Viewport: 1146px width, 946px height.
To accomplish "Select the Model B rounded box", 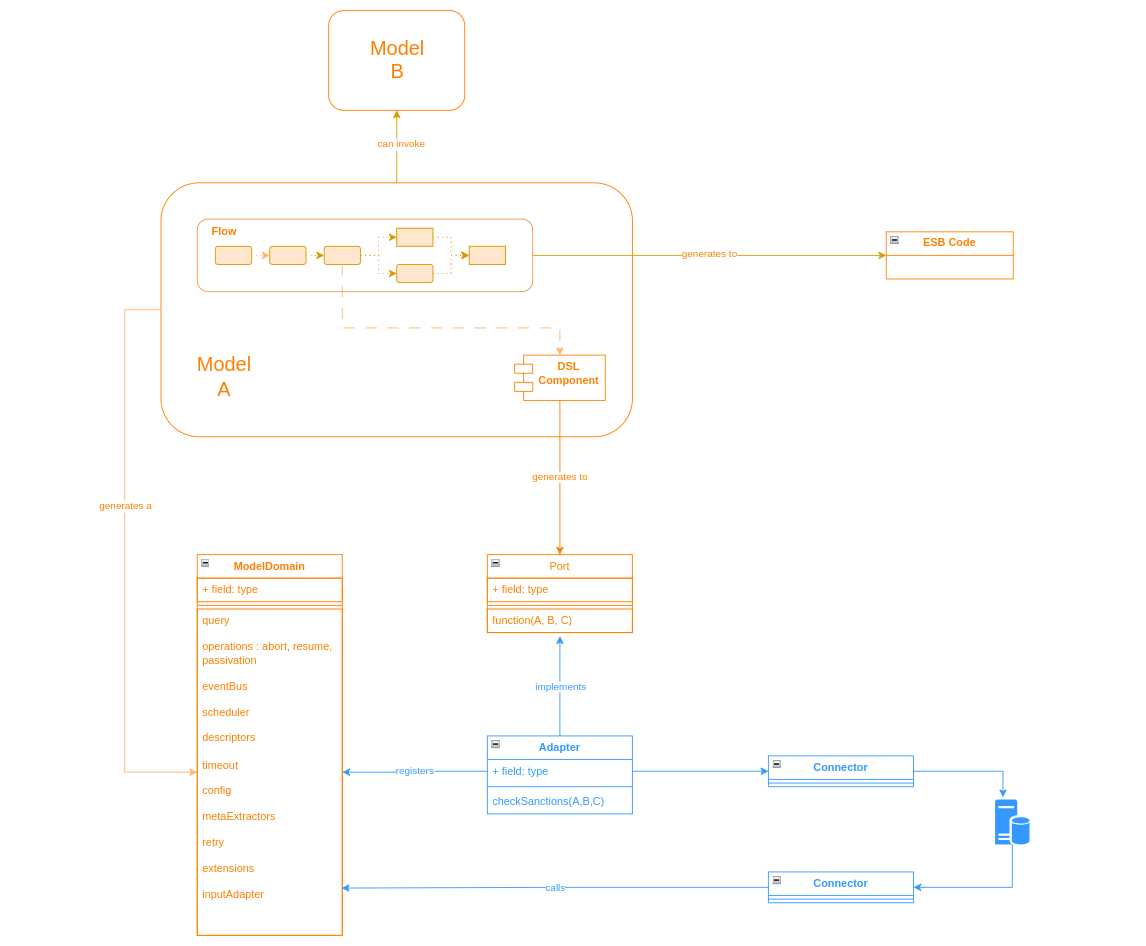I will click(396, 60).
